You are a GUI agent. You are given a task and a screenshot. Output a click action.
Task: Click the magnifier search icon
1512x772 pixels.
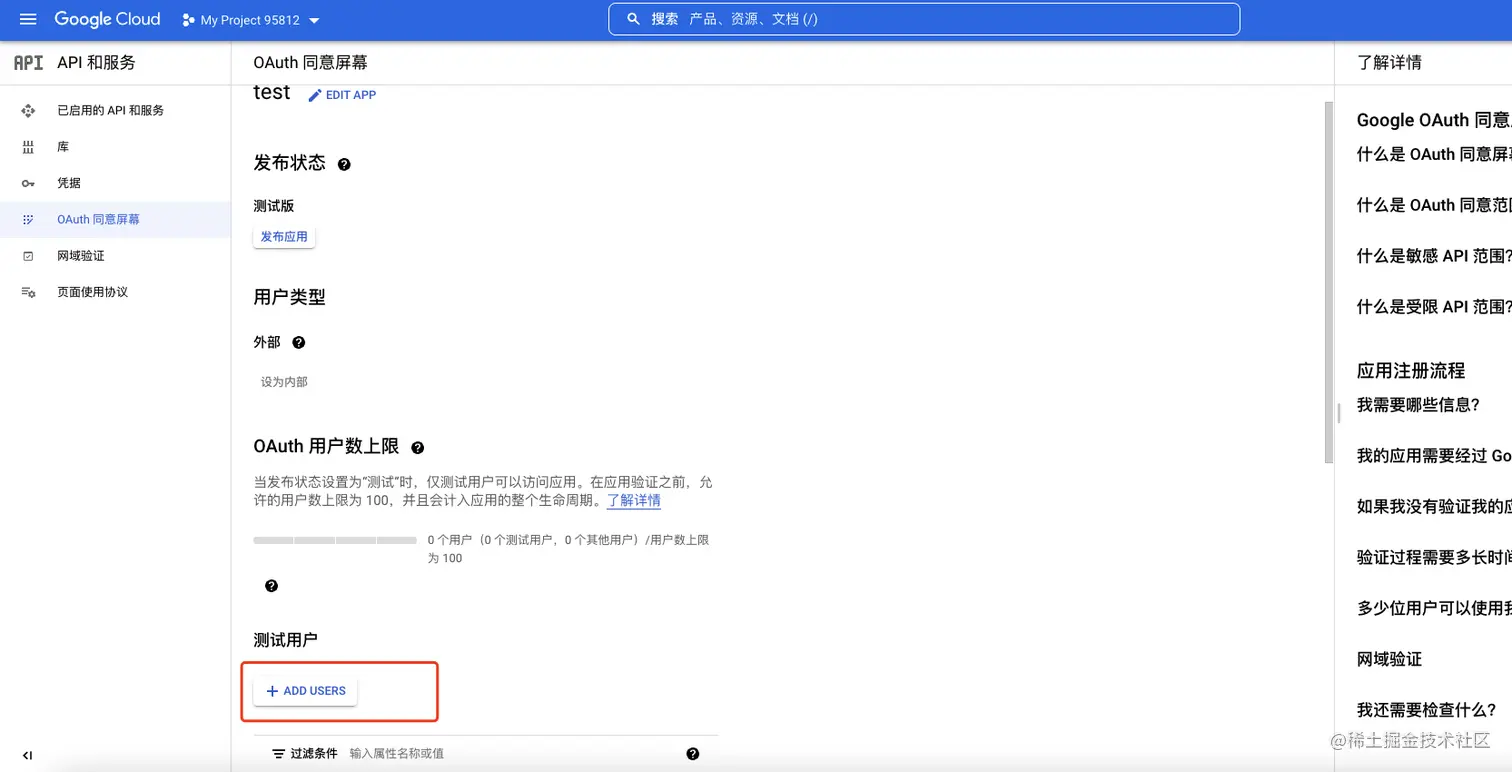(x=633, y=19)
